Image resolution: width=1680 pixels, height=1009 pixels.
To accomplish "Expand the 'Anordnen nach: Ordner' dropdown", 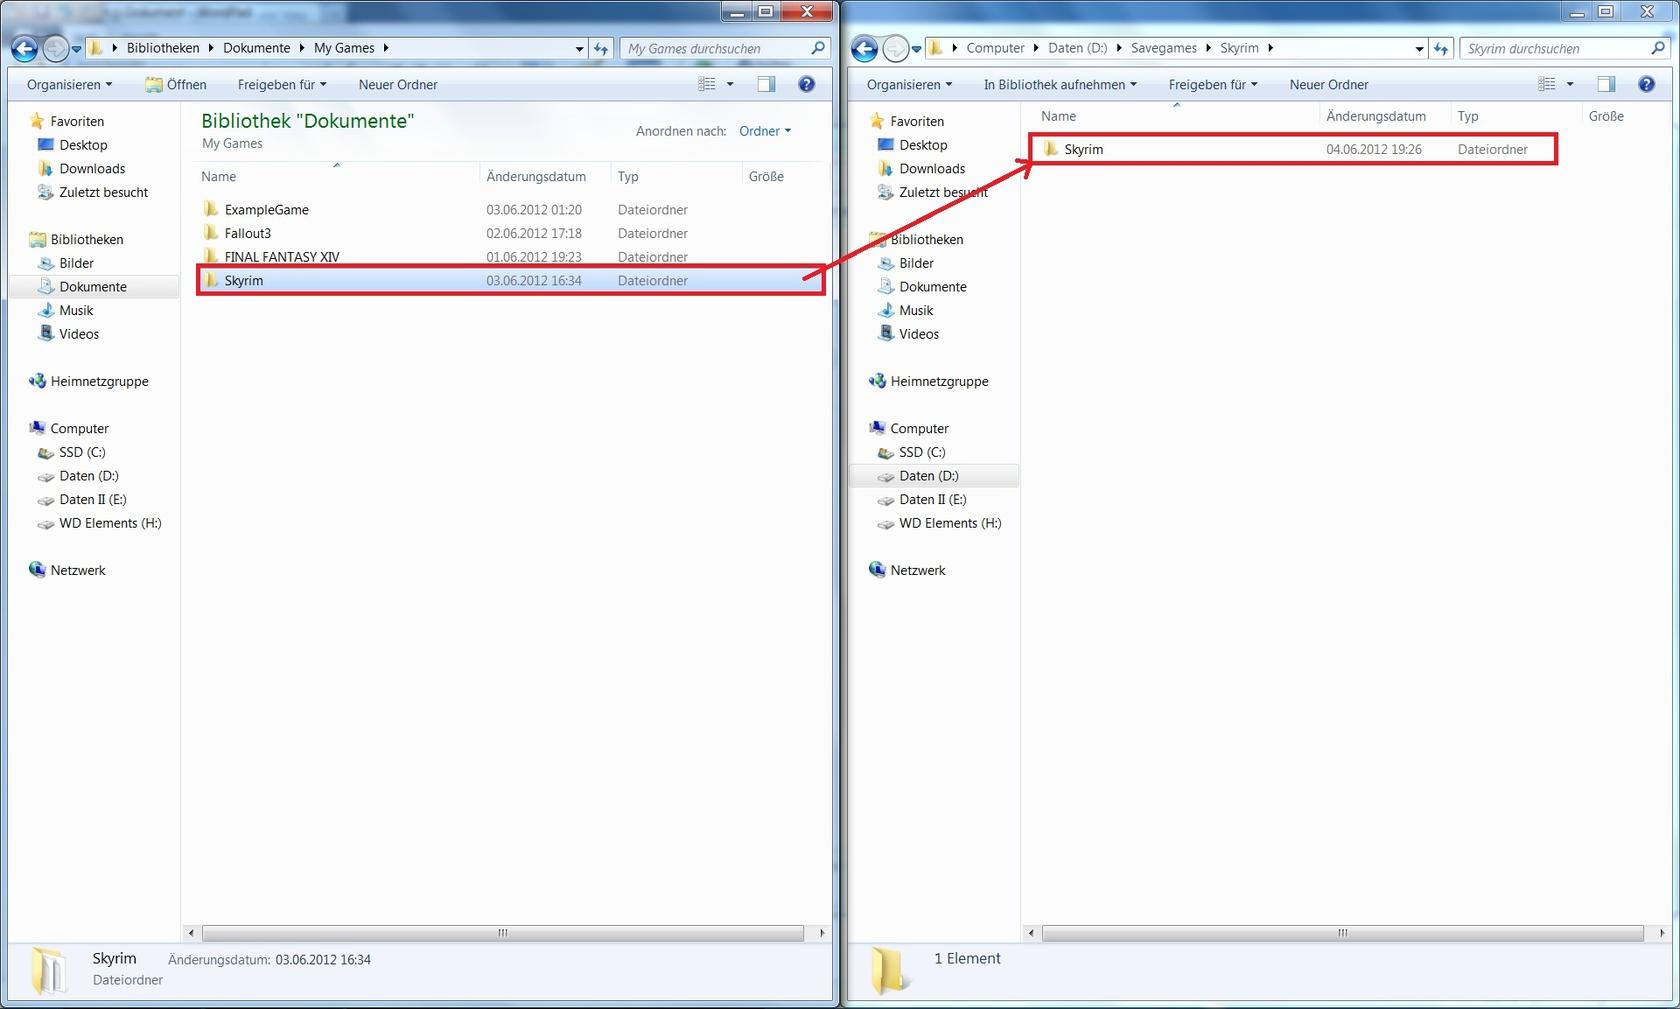I will [765, 131].
